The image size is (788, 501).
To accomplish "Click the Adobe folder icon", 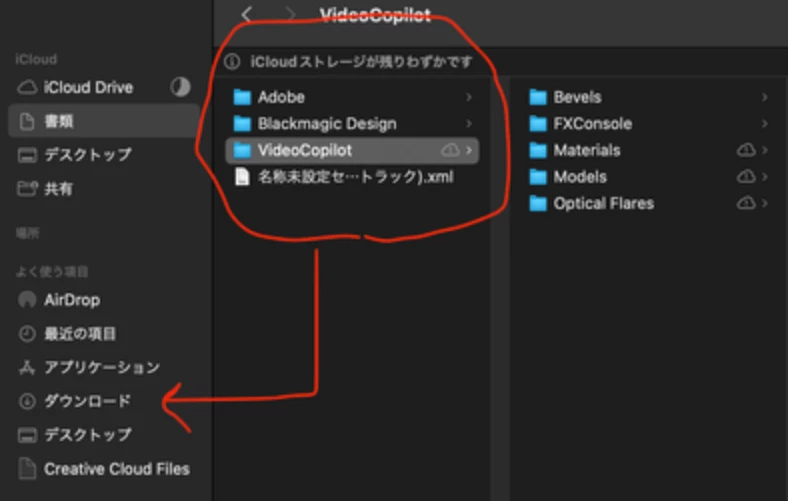I will click(x=242, y=97).
